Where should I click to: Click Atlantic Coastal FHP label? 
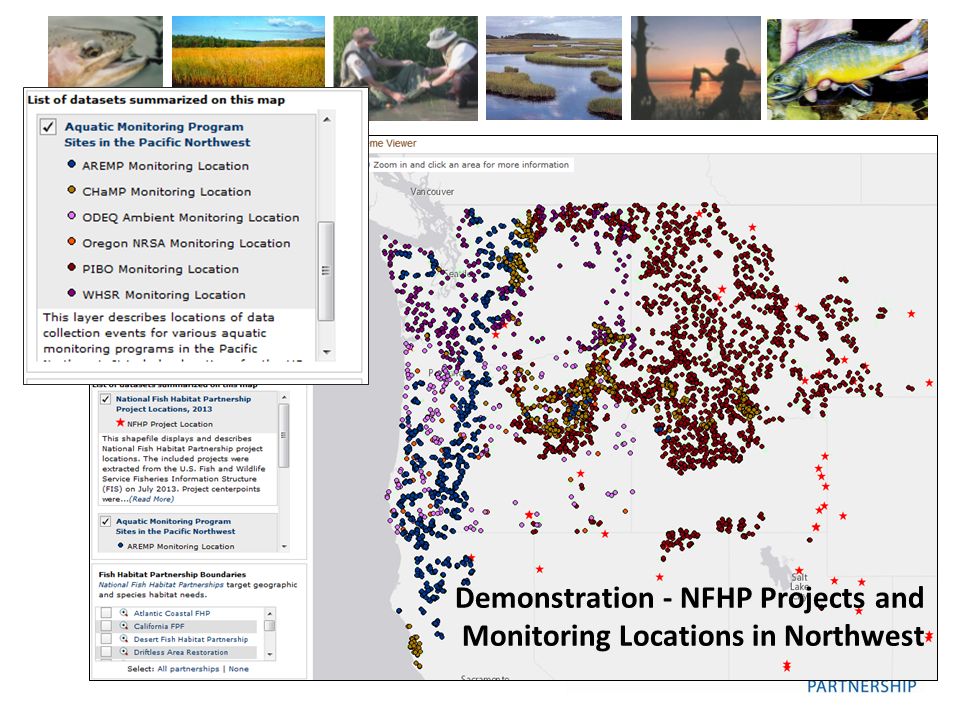pos(171,613)
